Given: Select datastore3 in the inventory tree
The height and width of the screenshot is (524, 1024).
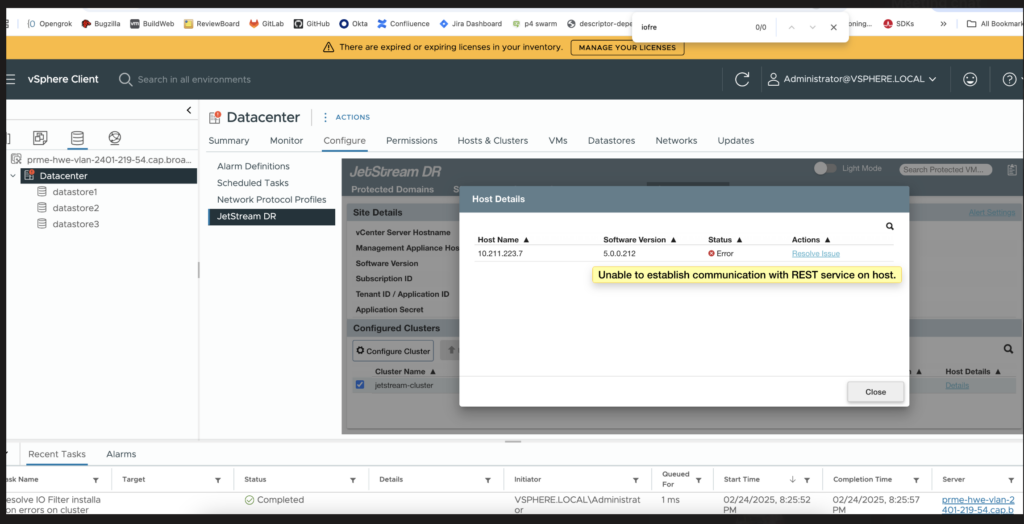Looking at the screenshot, I should (x=68, y=224).
